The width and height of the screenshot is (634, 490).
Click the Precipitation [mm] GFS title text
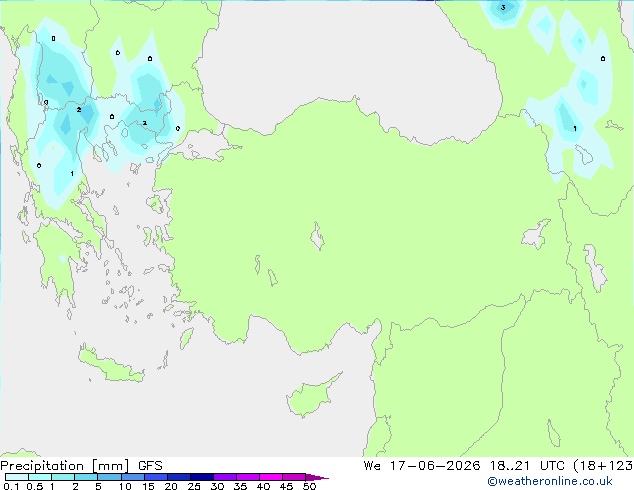pos(81,466)
